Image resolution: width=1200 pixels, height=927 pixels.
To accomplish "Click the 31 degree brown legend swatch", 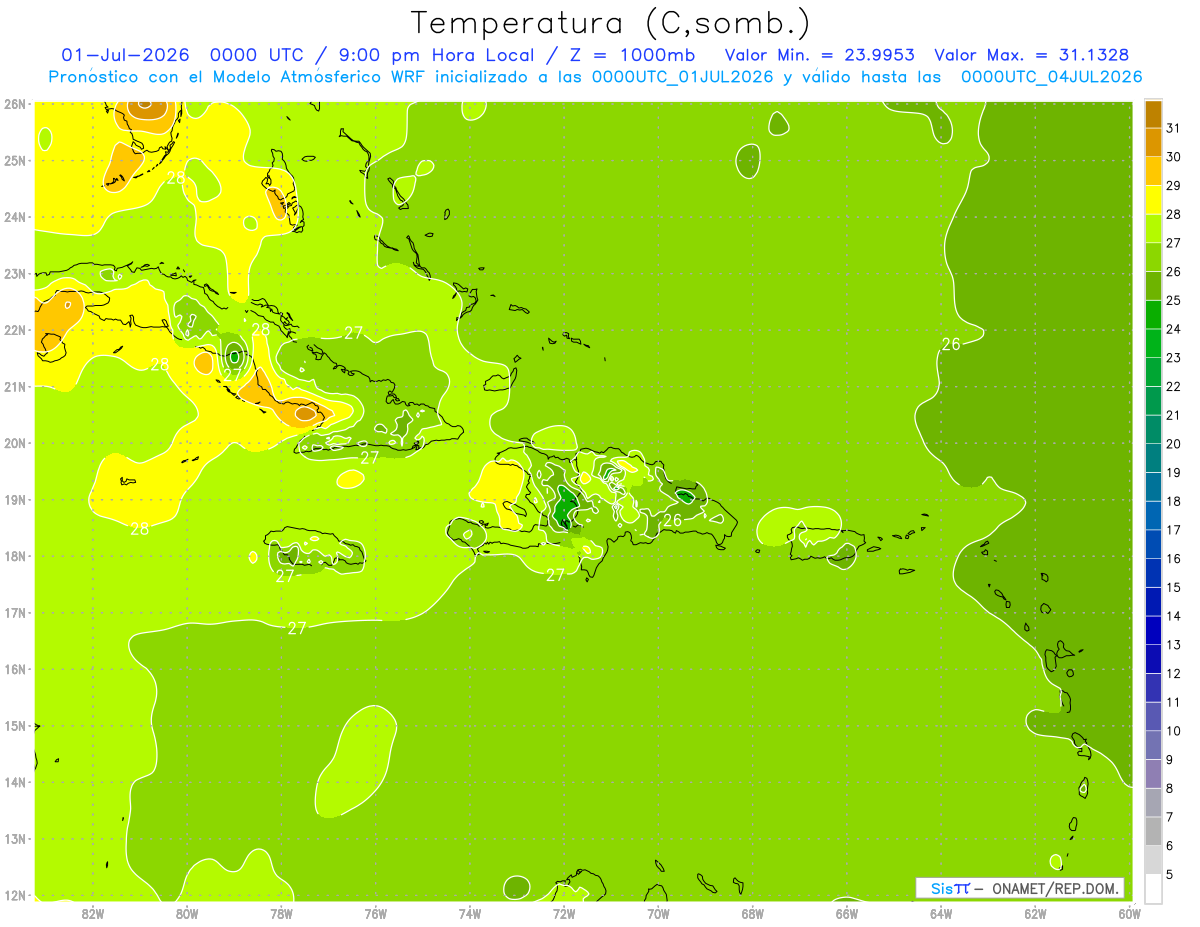I will 1153,115.
